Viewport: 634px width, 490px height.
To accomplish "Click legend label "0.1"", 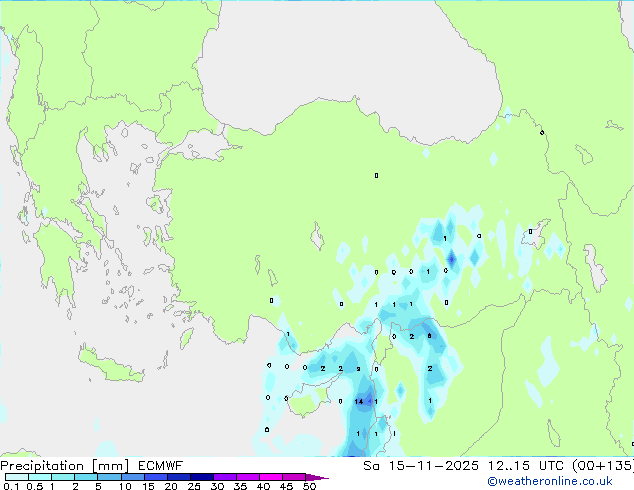I will pos(11,486).
